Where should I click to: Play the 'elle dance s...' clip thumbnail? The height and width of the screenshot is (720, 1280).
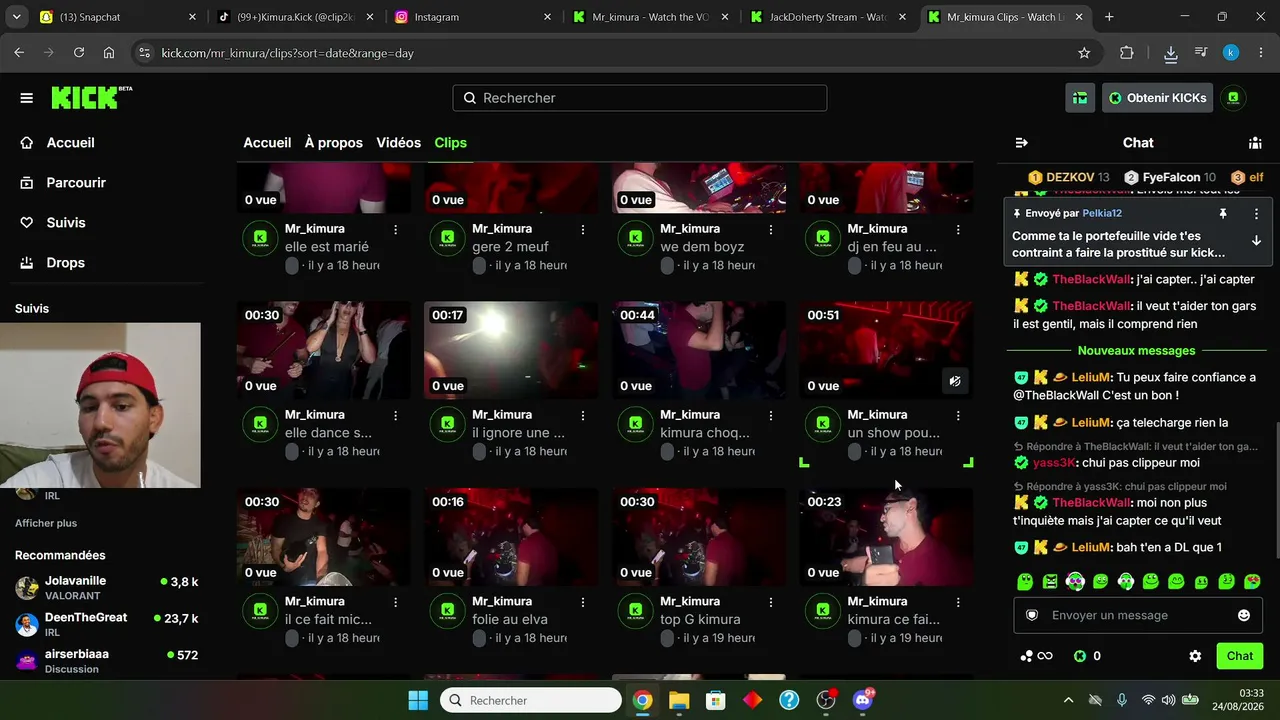[x=324, y=350]
